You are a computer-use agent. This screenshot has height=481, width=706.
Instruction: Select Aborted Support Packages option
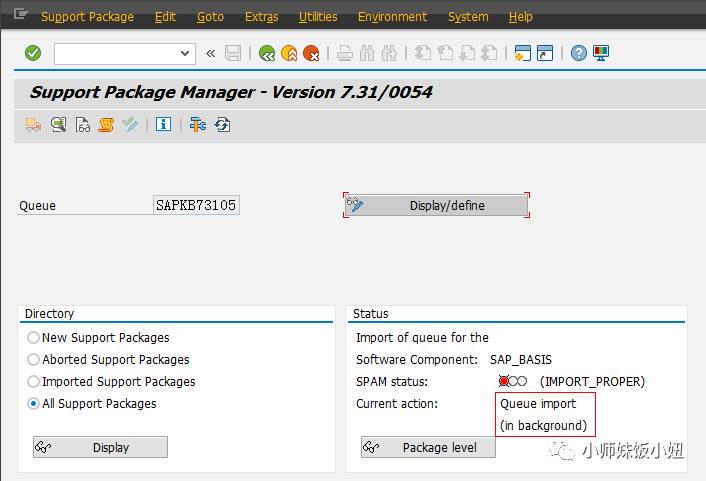pyautogui.click(x=34, y=360)
